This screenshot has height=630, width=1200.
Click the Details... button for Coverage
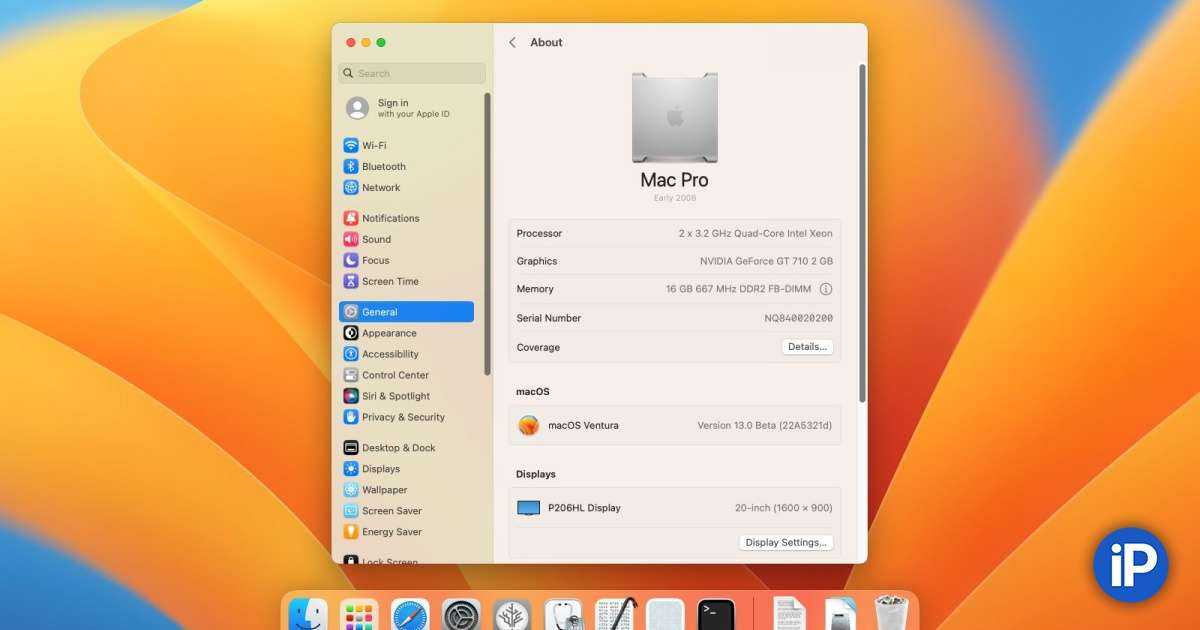(x=807, y=347)
